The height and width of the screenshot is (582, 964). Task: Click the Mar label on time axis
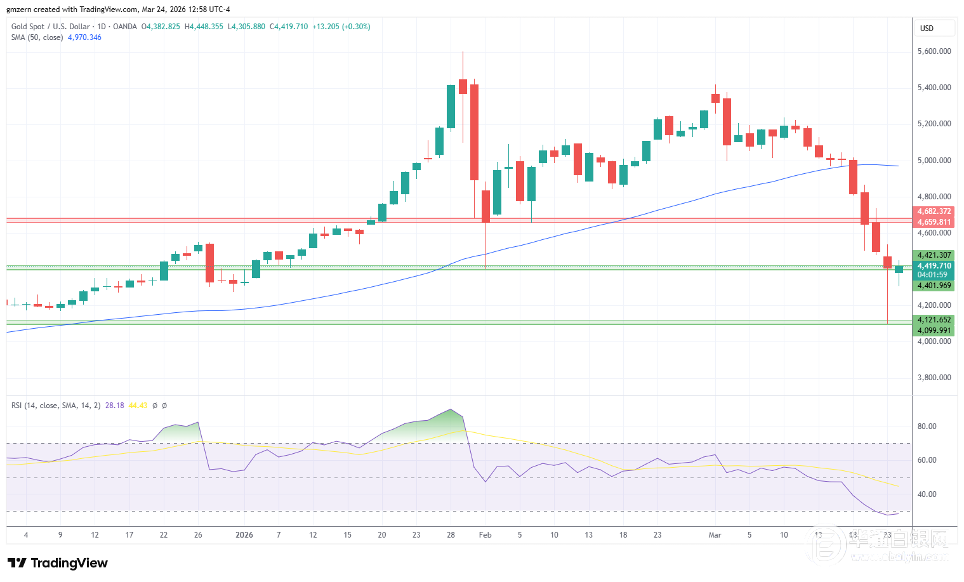(714, 535)
